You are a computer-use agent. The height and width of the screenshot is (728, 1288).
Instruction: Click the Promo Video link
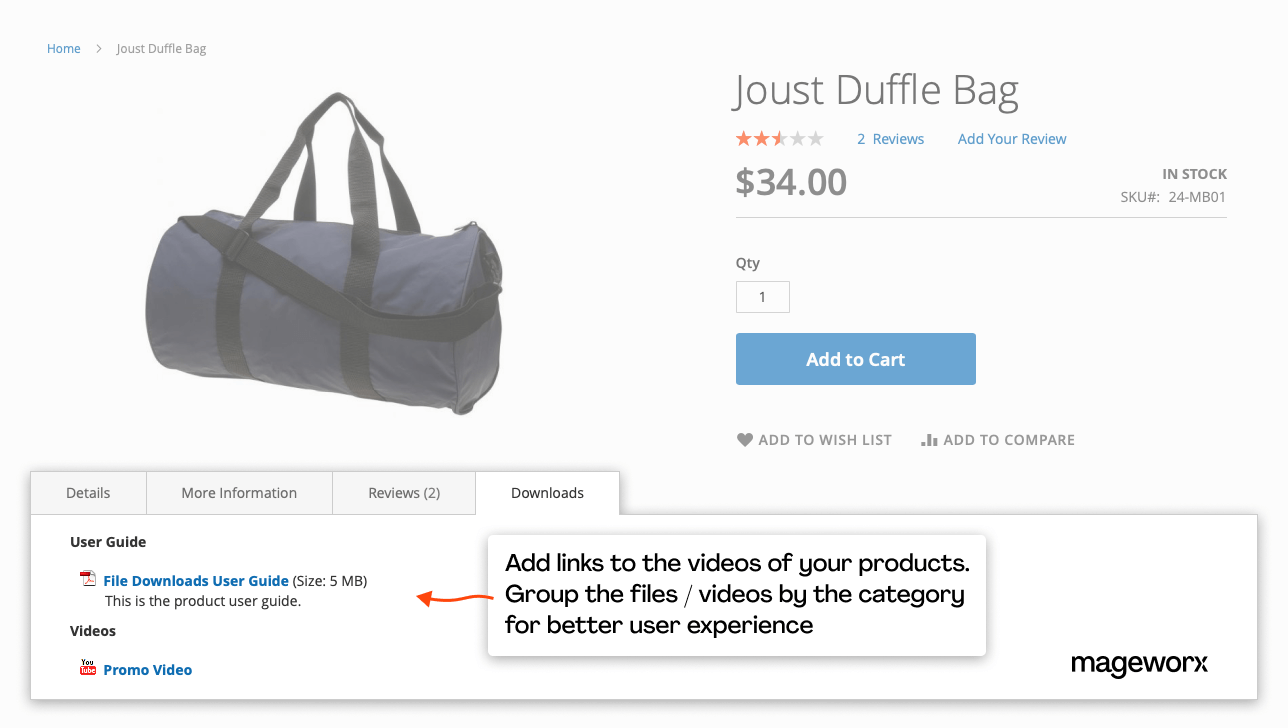tap(147, 669)
